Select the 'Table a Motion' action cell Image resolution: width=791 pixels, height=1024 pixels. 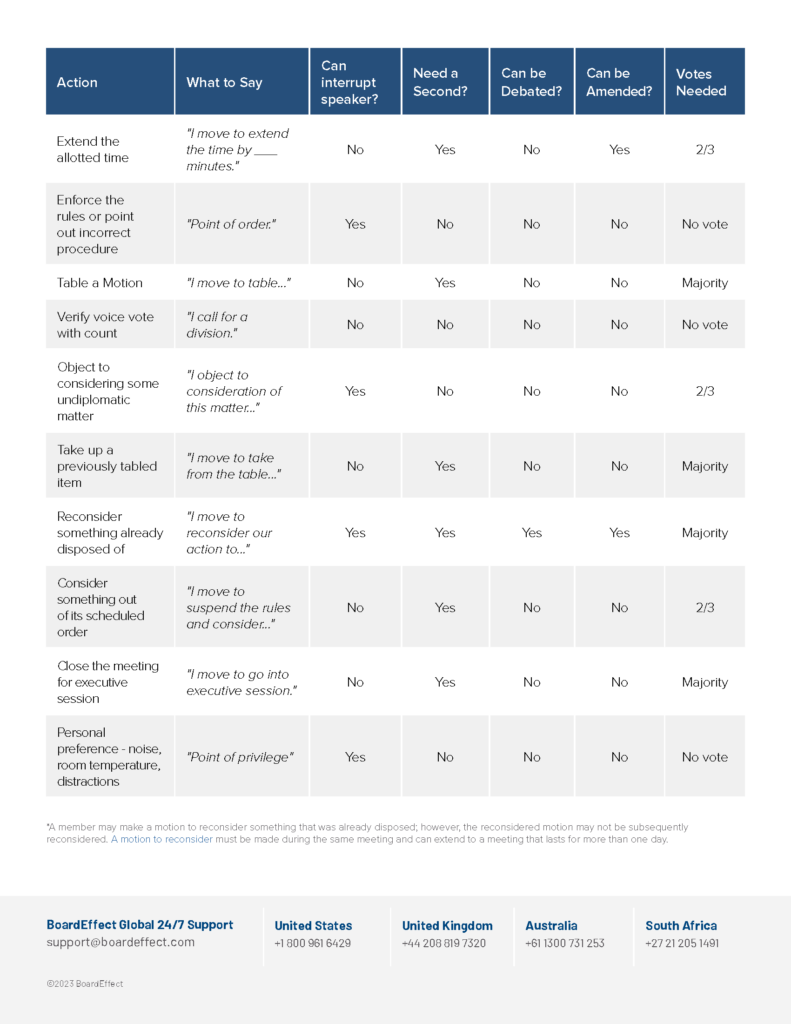click(x=110, y=283)
